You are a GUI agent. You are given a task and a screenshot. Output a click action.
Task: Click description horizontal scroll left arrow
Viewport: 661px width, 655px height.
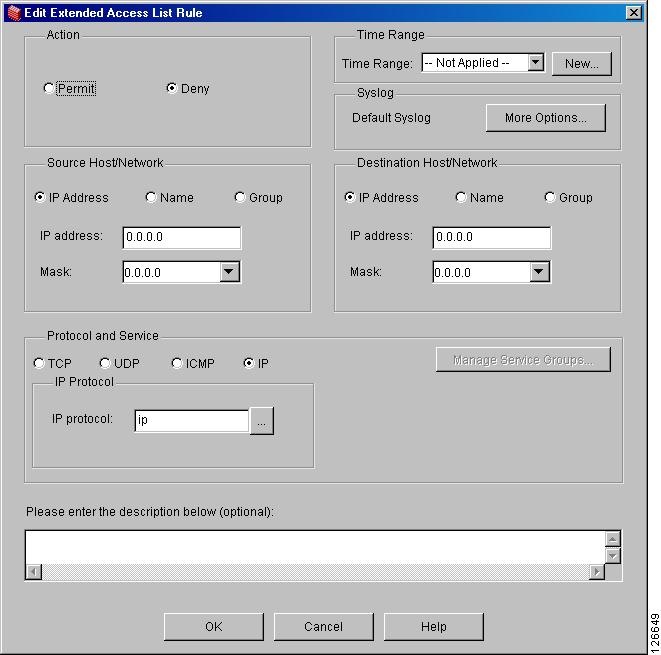coord(34,572)
